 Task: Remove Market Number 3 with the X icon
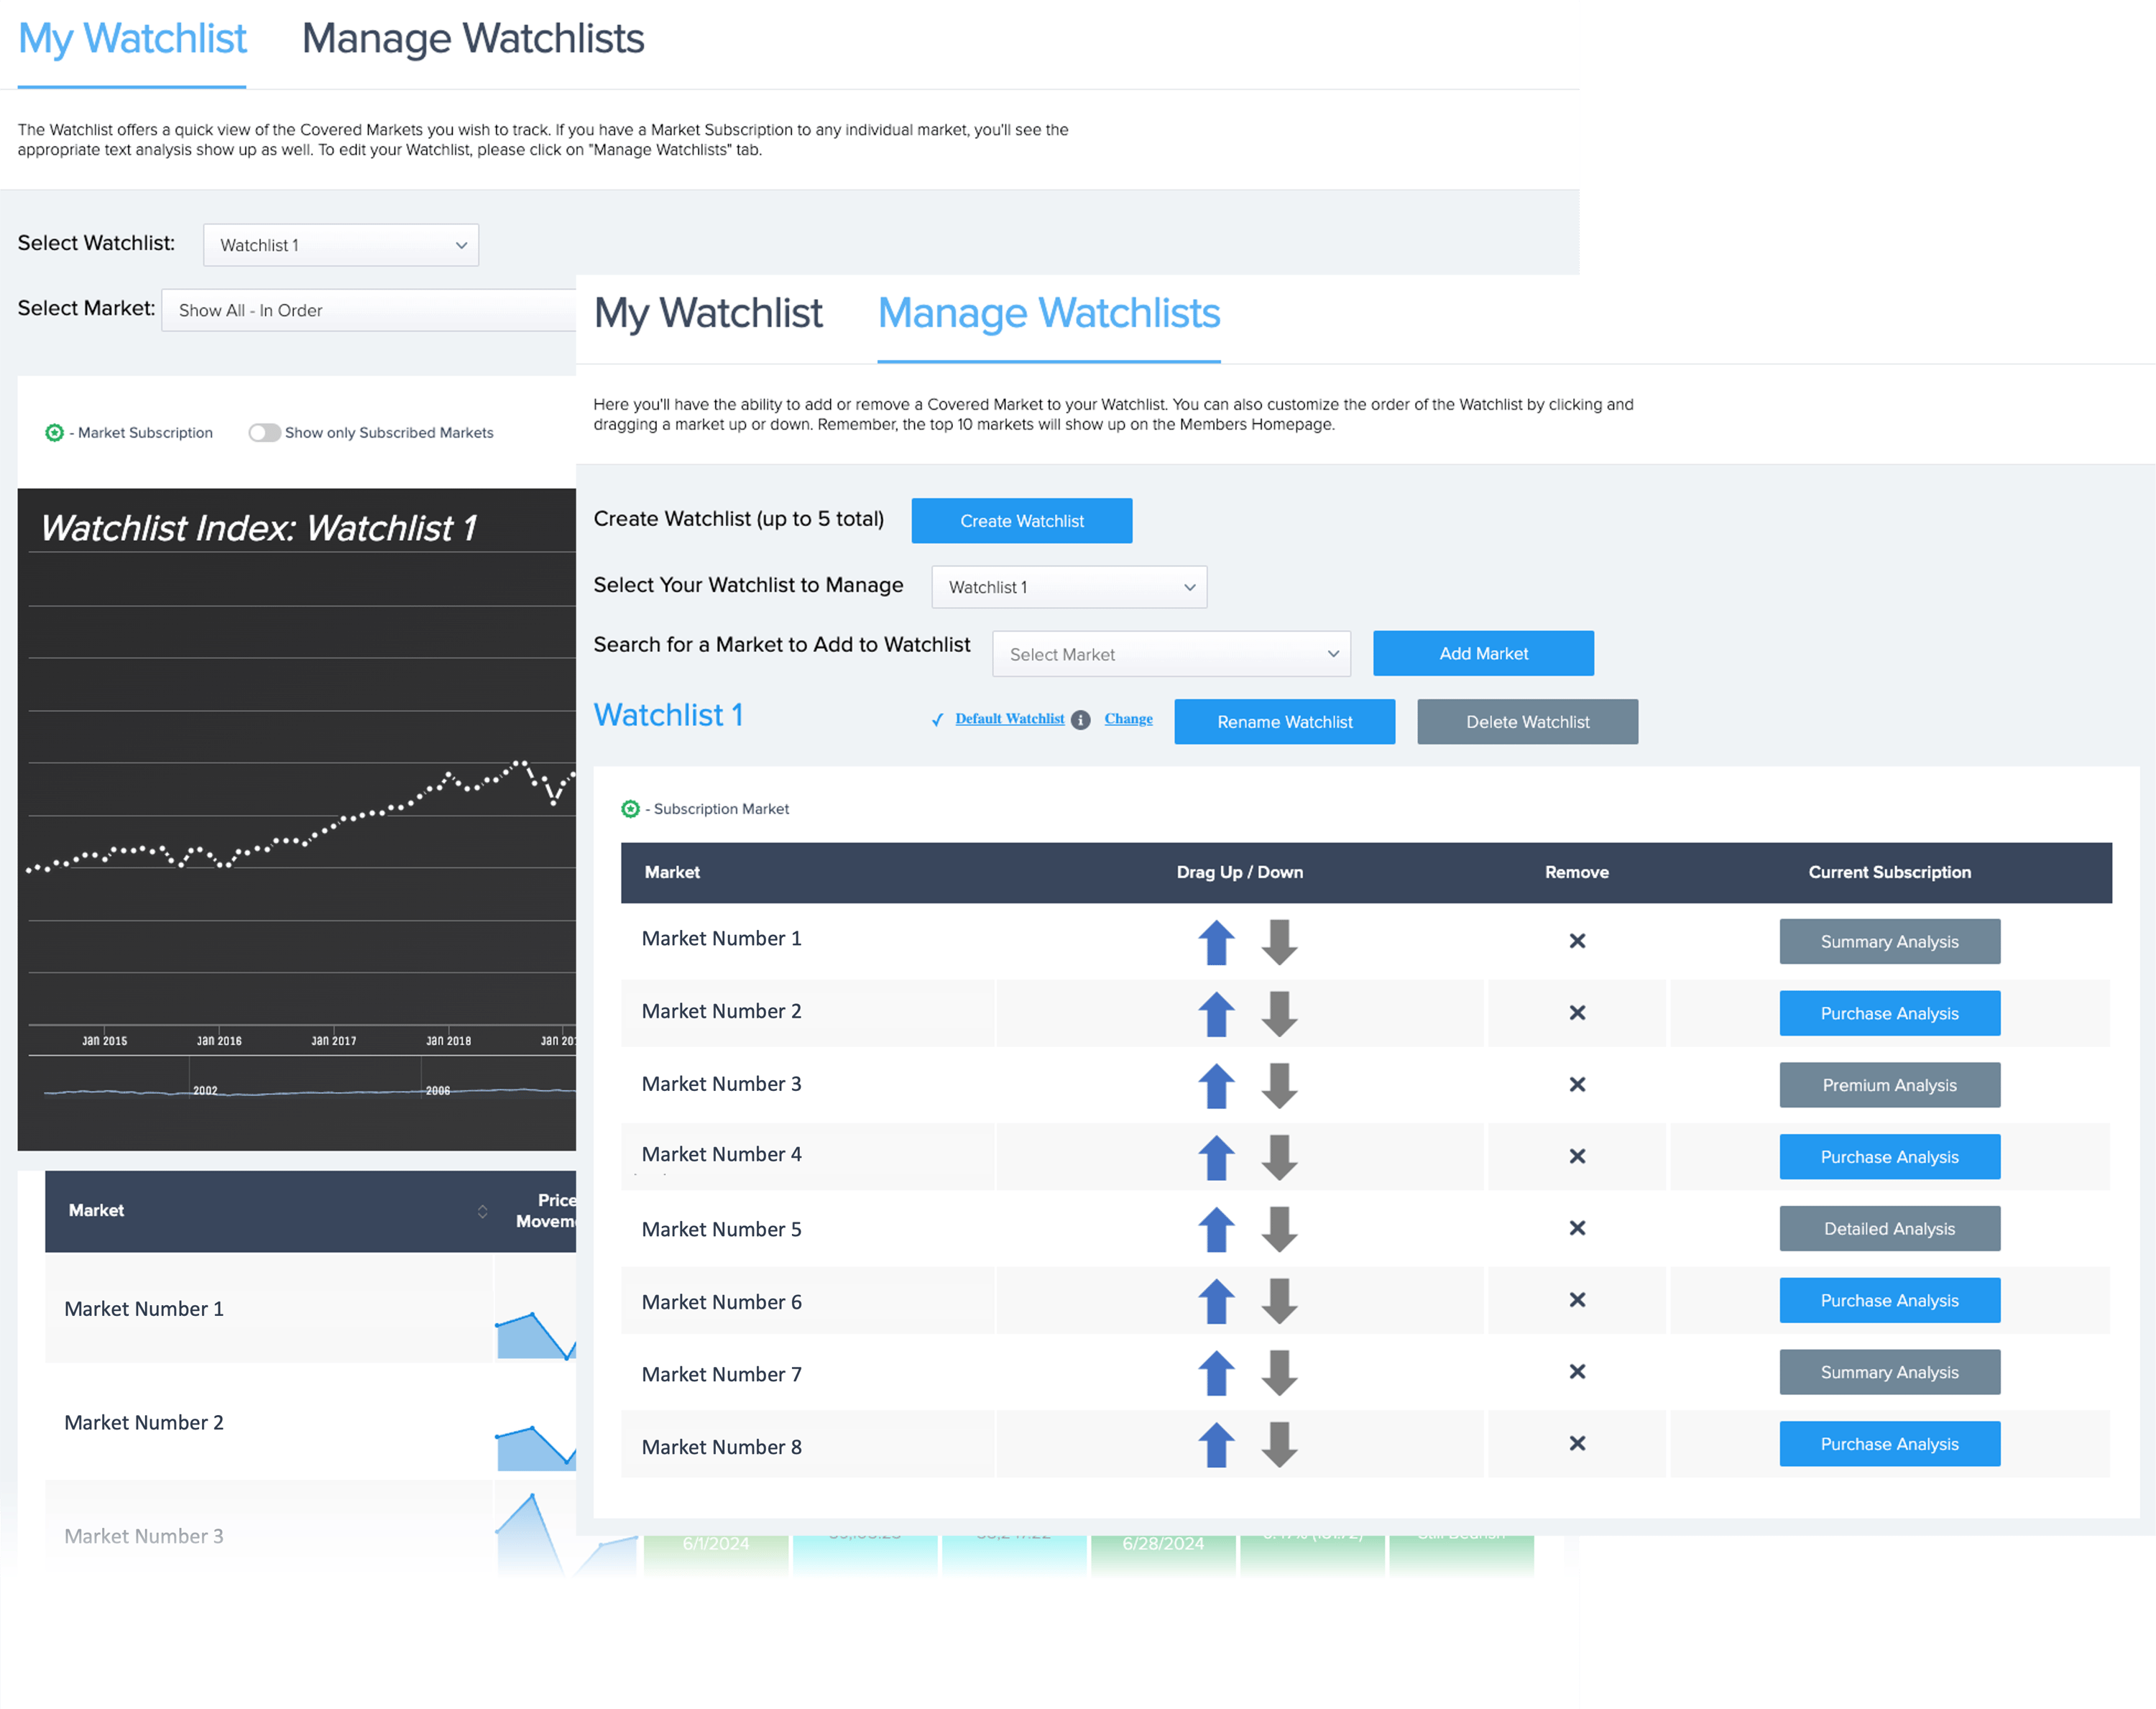(x=1577, y=1084)
